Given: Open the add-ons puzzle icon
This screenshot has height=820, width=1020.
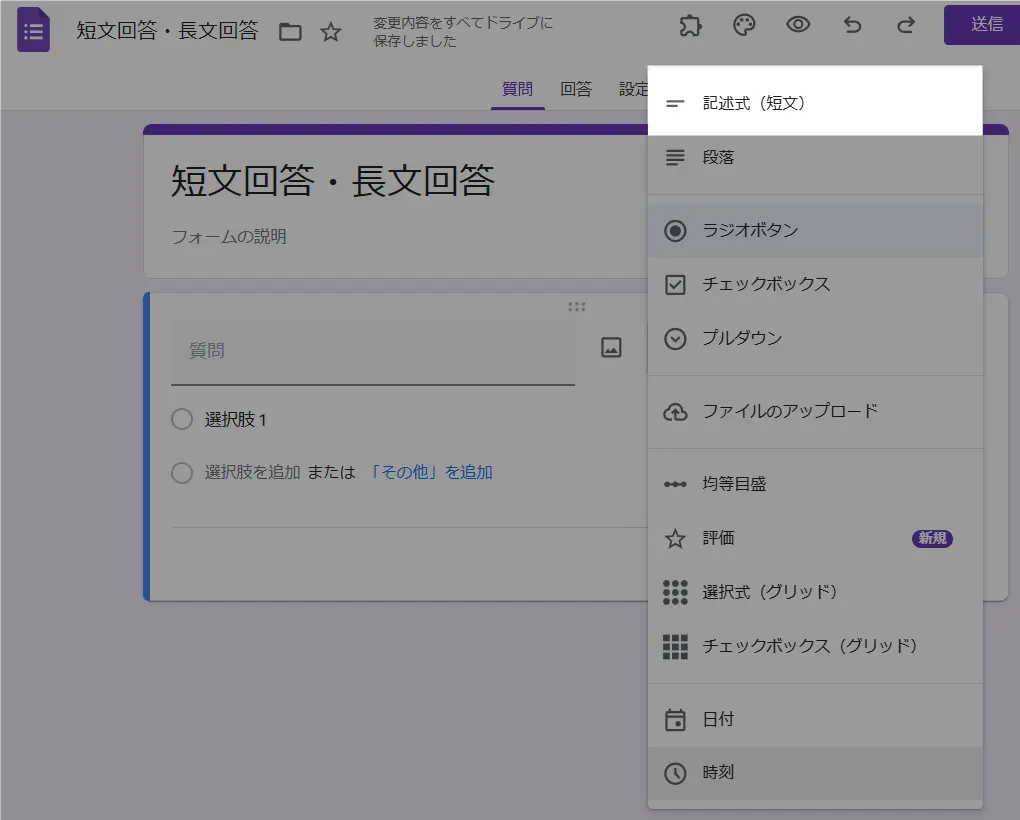Looking at the screenshot, I should [x=690, y=26].
